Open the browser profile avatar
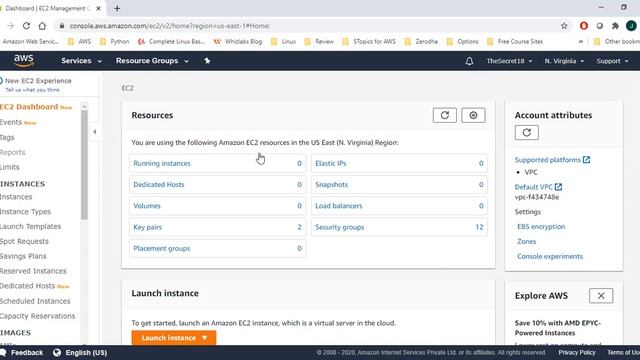Screen dimensions: 640x360 pyautogui.click(x=631, y=26)
